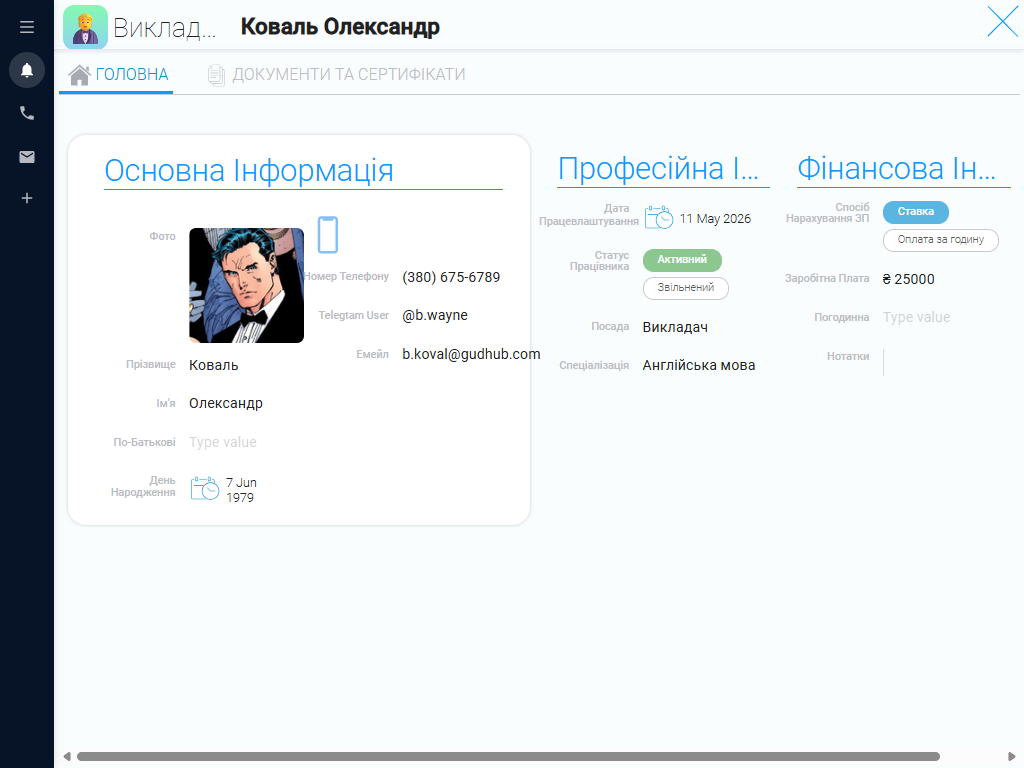Screen dimensions: 1024x768
Task: Click the salary value ₴ 25000
Action: click(x=908, y=279)
